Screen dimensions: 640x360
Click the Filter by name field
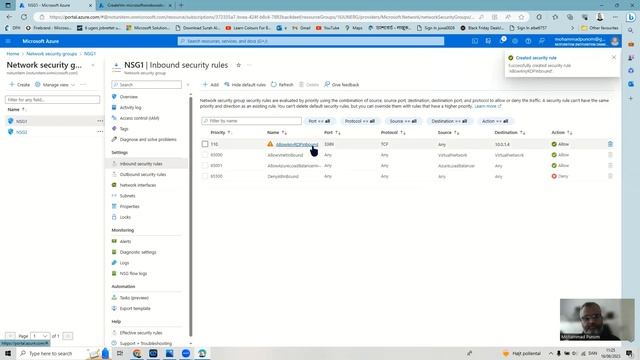(x=251, y=121)
